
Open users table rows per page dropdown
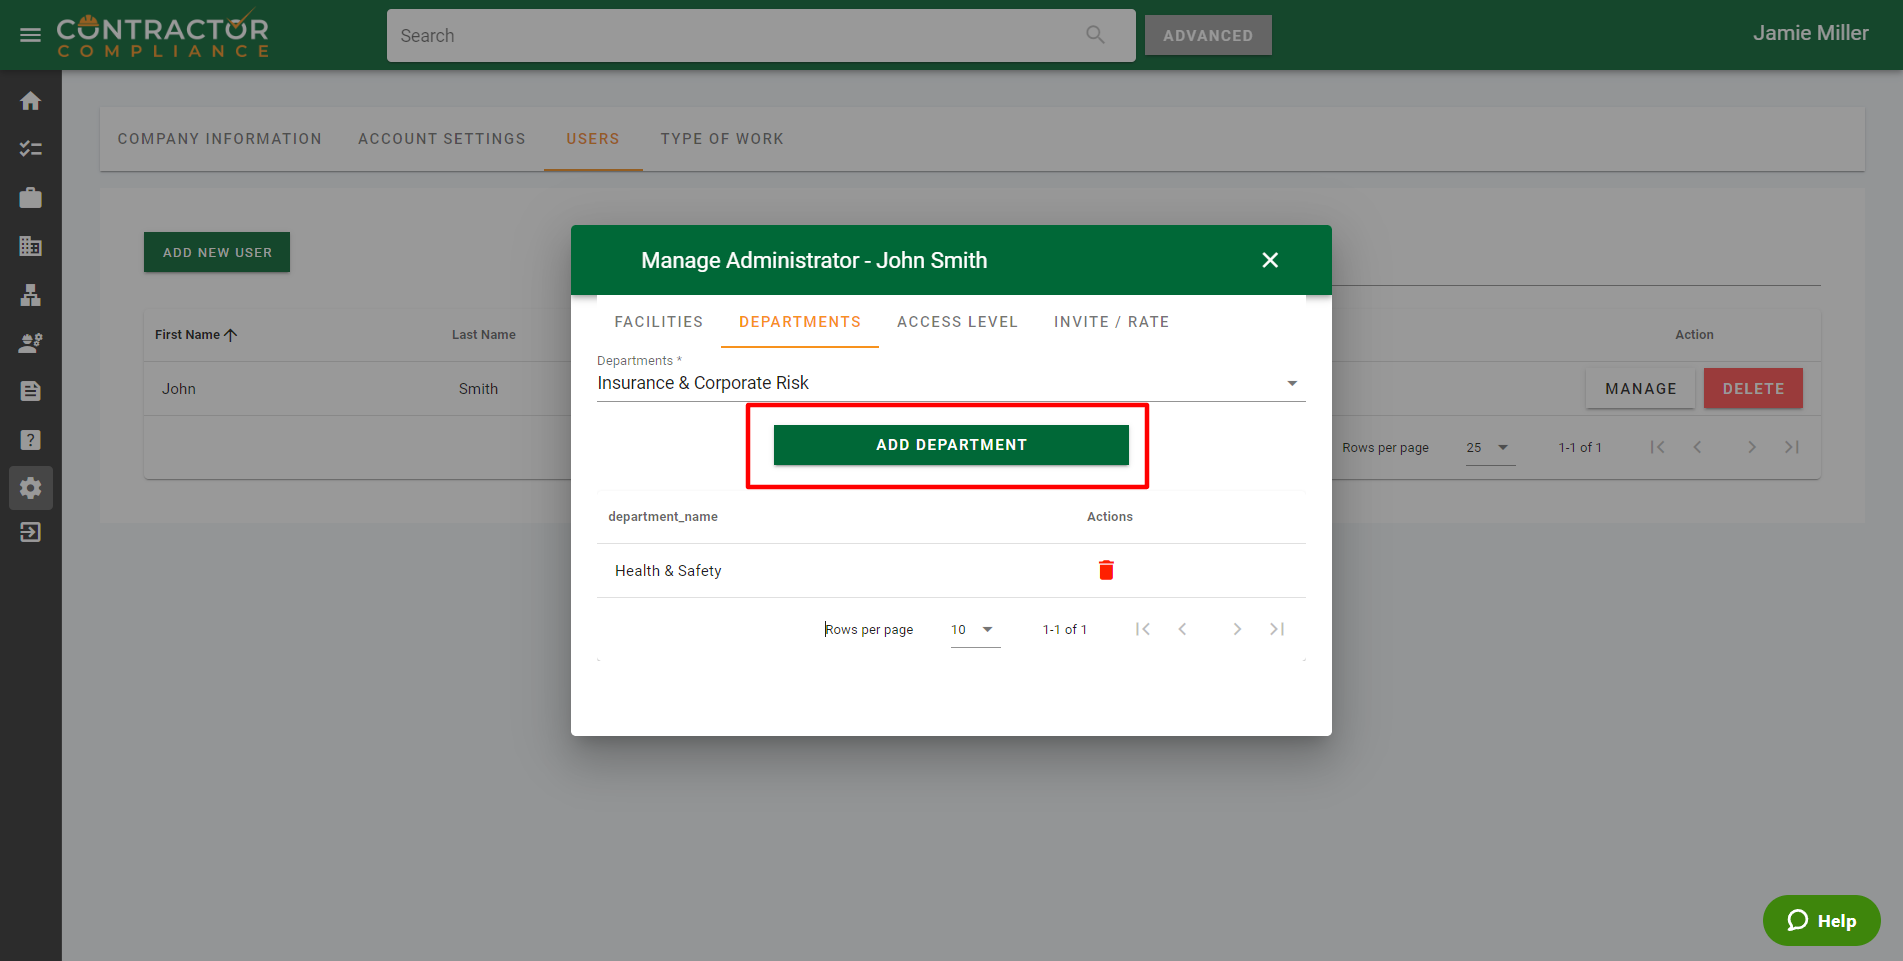pyautogui.click(x=1488, y=448)
